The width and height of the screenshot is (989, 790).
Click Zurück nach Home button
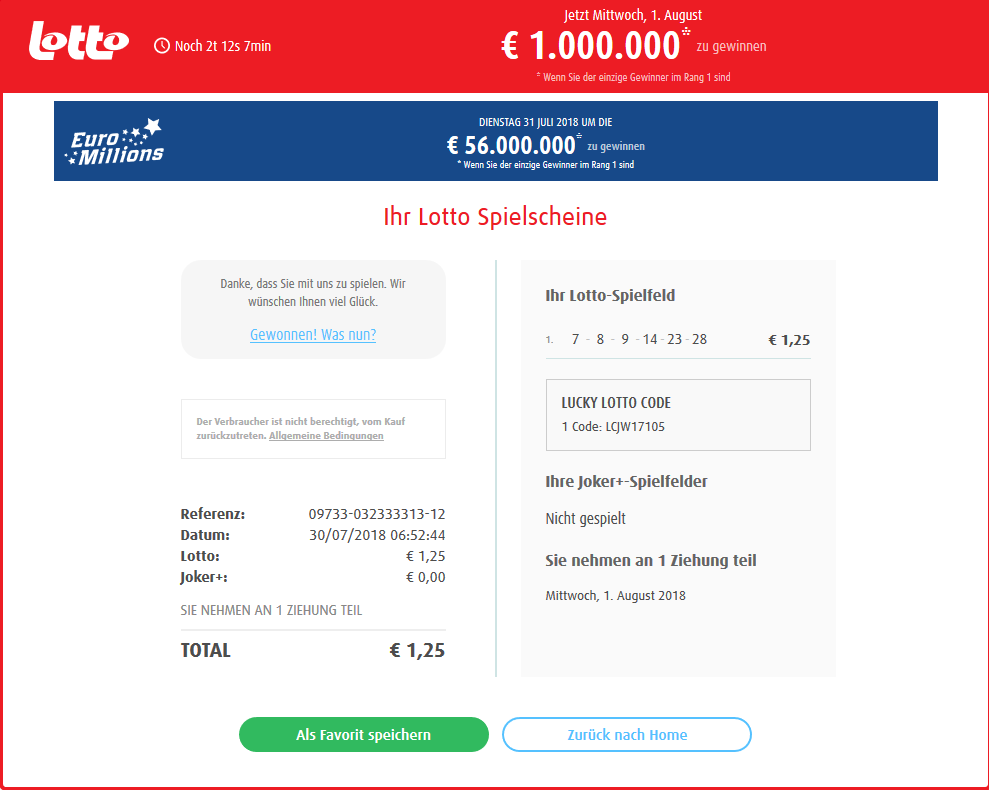tap(627, 734)
